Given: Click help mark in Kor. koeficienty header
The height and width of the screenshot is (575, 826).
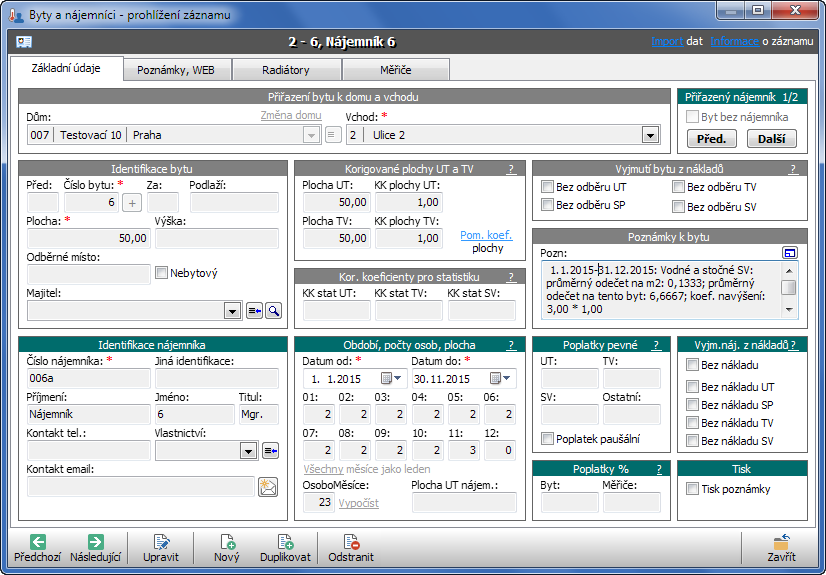Looking at the screenshot, I should pyautogui.click(x=511, y=277).
